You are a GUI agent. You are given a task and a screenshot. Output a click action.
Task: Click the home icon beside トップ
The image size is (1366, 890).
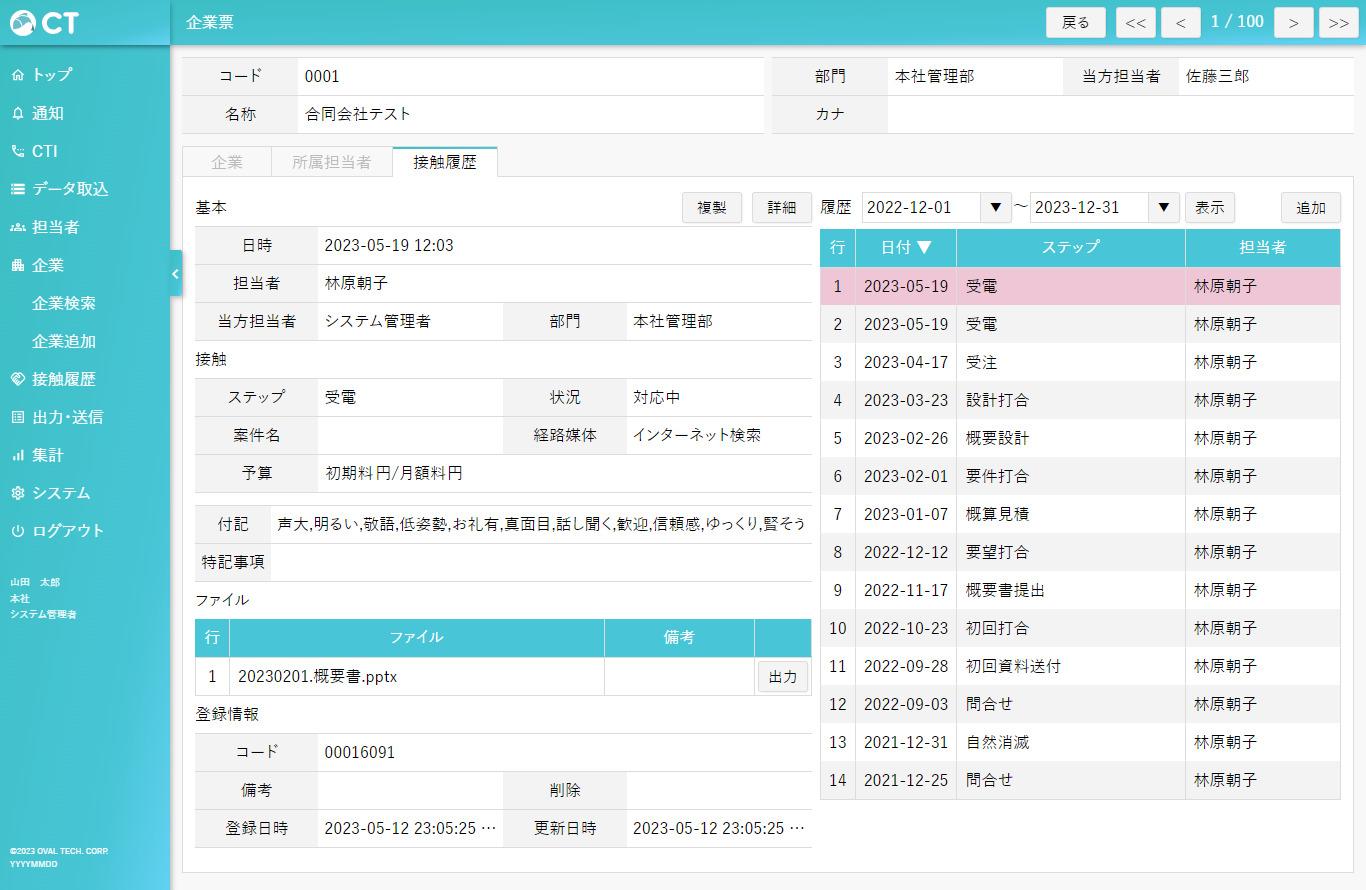point(18,75)
